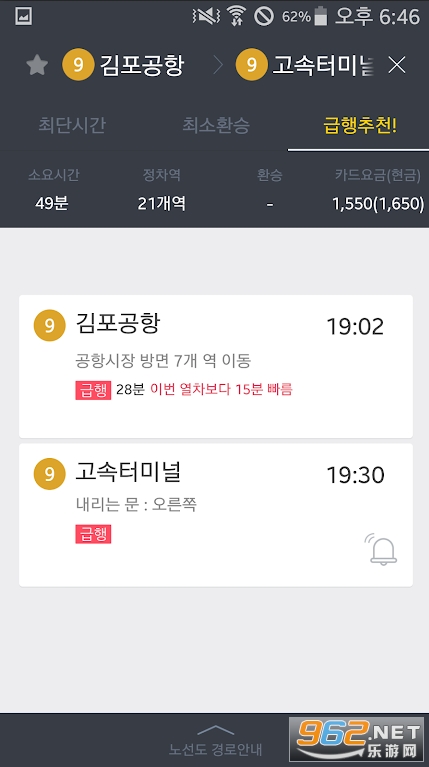Tap the favorite star icon
The height and width of the screenshot is (767, 429).
(37, 65)
